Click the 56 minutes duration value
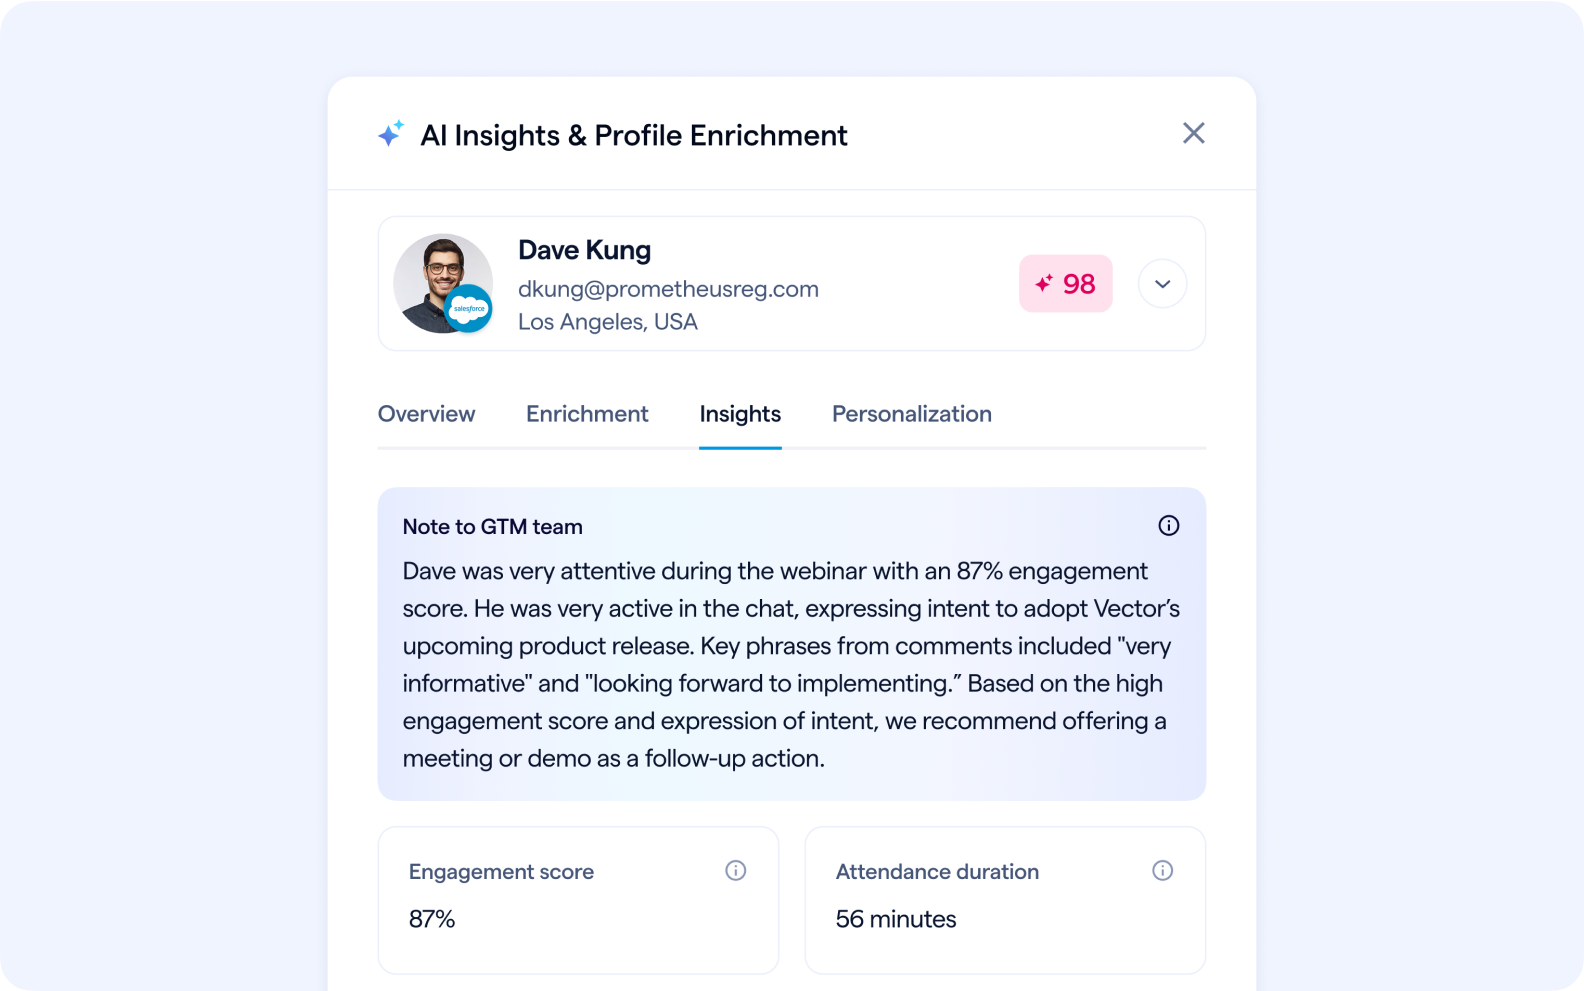1584x991 pixels. click(x=896, y=919)
